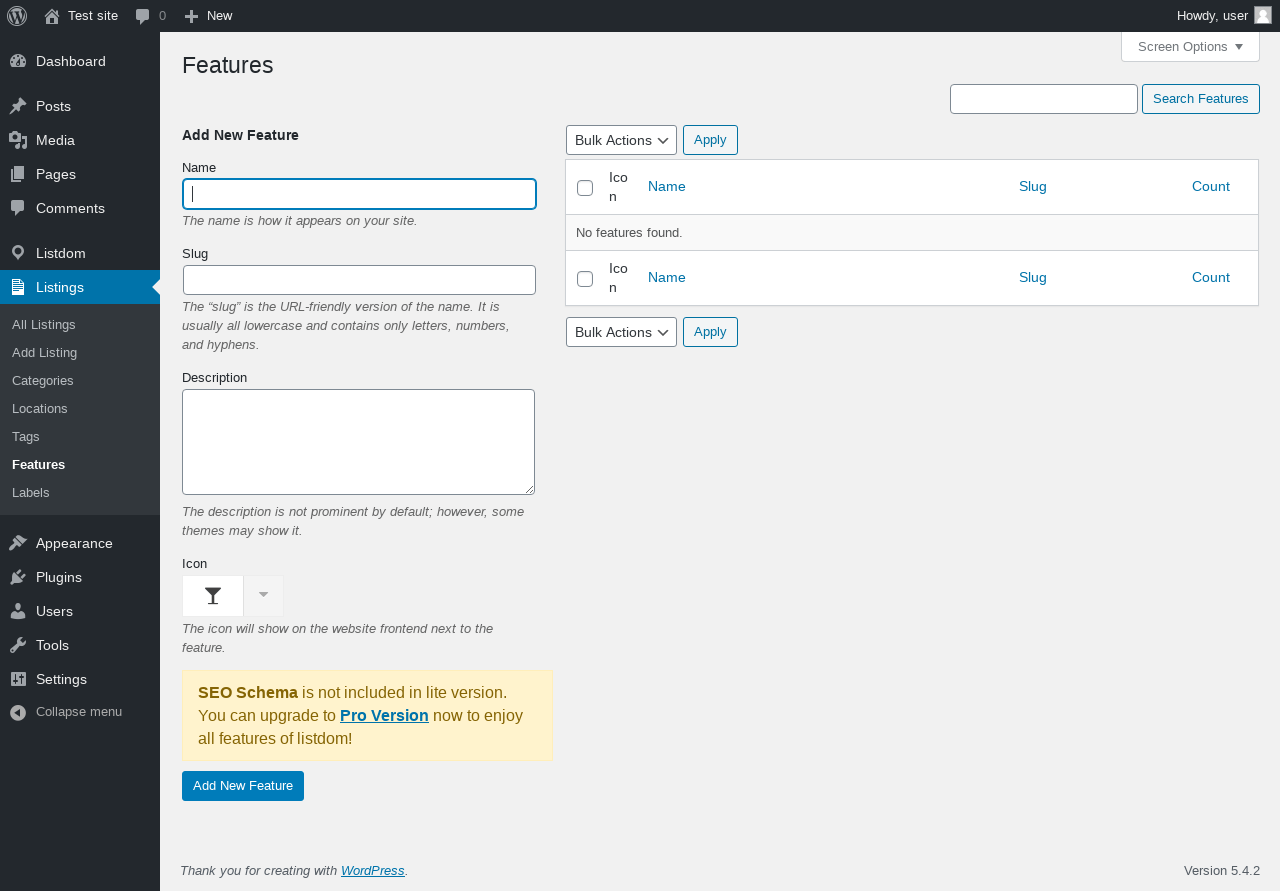1280x891 pixels.
Task: Click the WordPress logo icon
Action: click(x=17, y=16)
